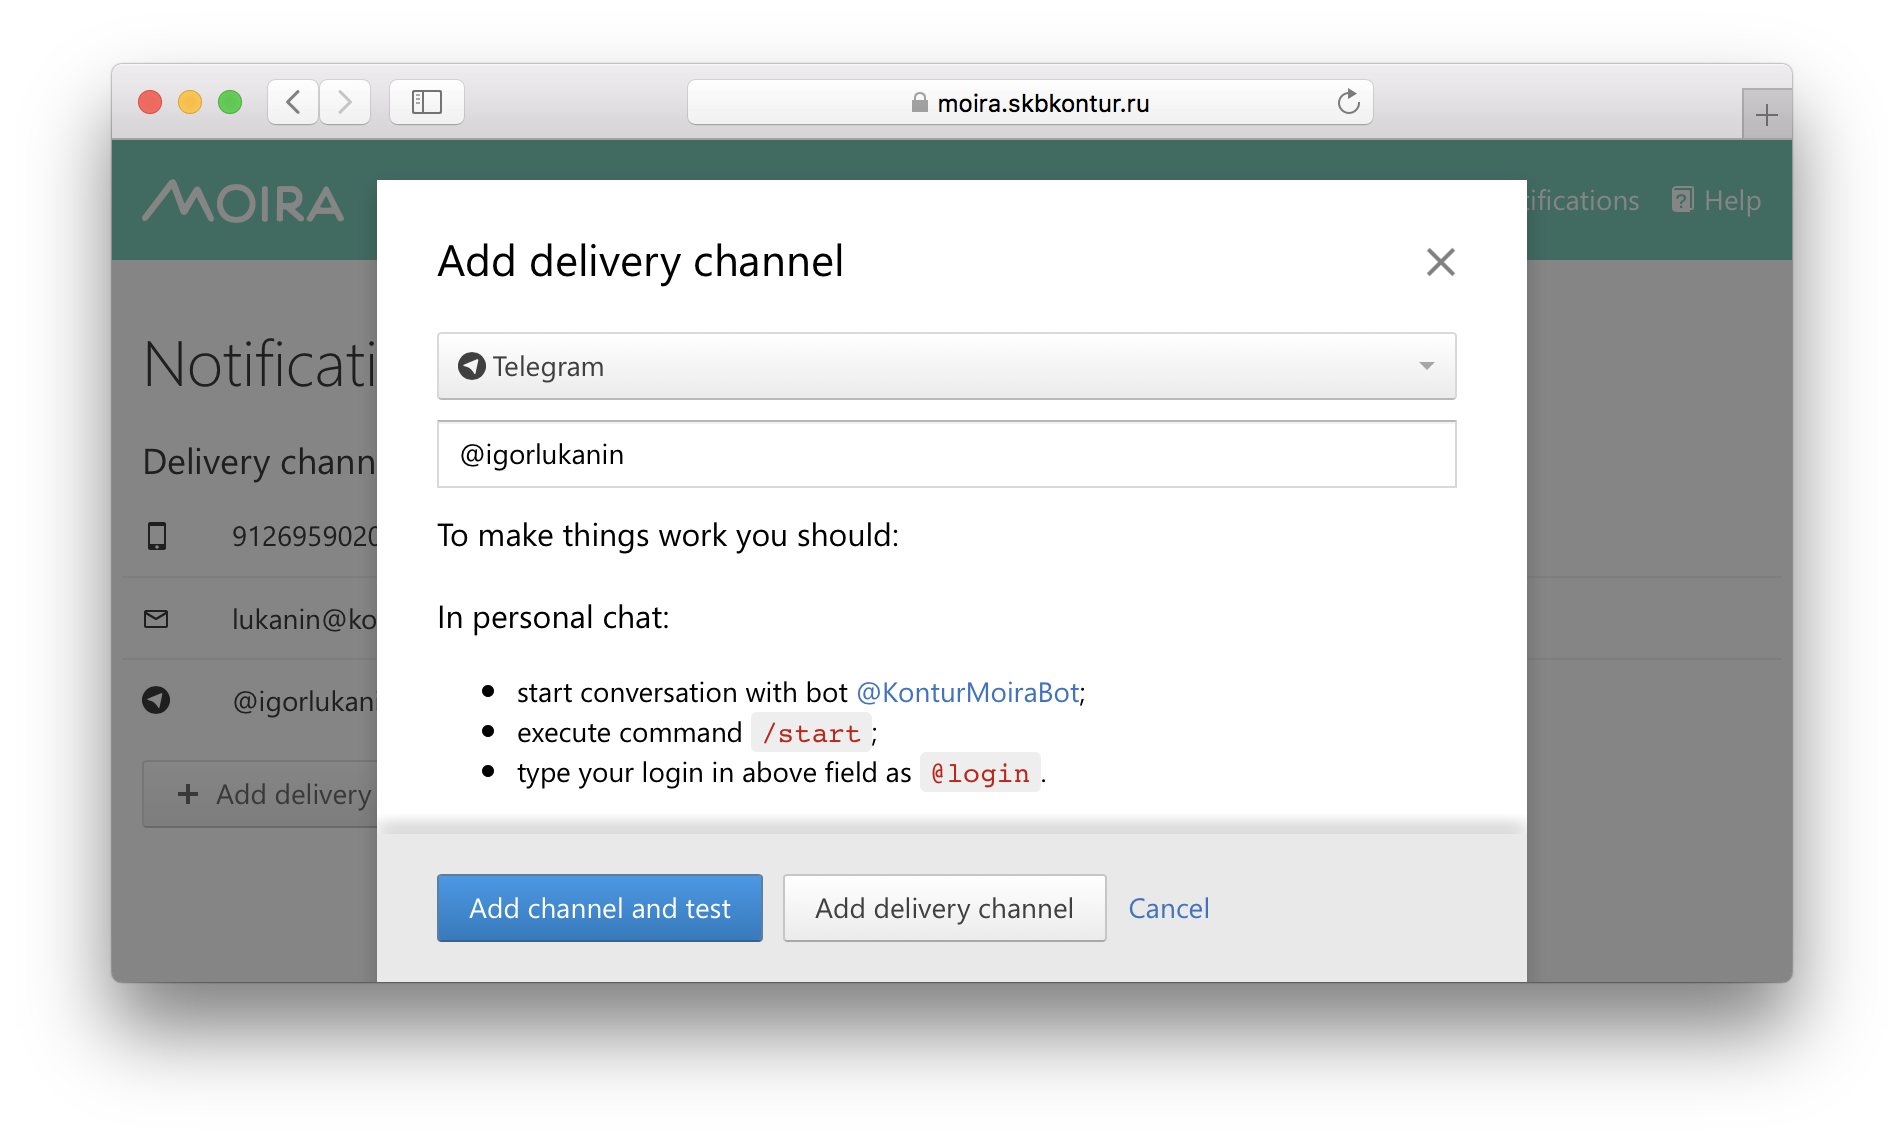Open a new browser tab
The height and width of the screenshot is (1142, 1904).
coord(1766,115)
